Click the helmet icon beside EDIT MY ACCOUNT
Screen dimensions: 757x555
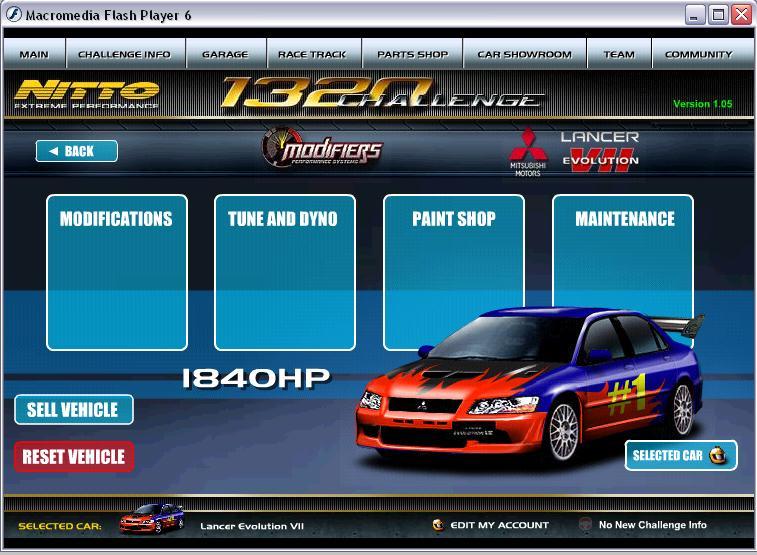438,525
